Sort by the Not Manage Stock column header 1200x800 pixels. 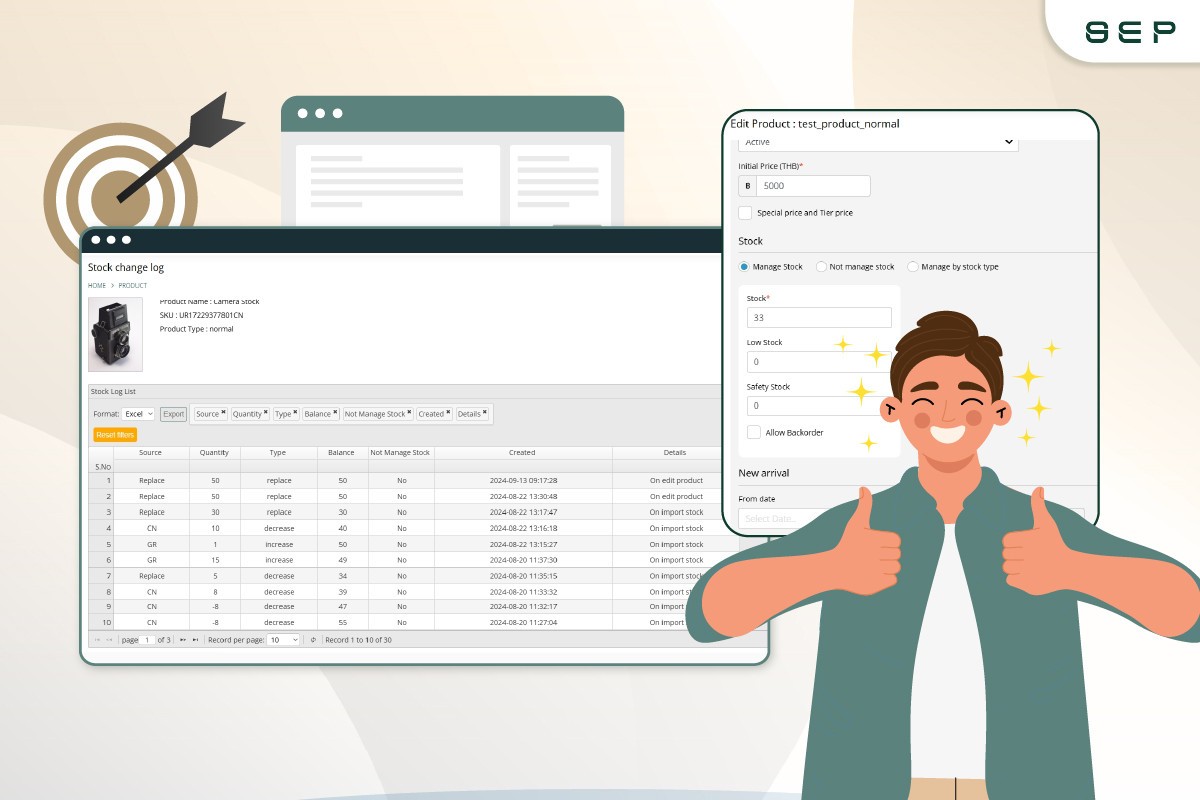click(x=400, y=453)
